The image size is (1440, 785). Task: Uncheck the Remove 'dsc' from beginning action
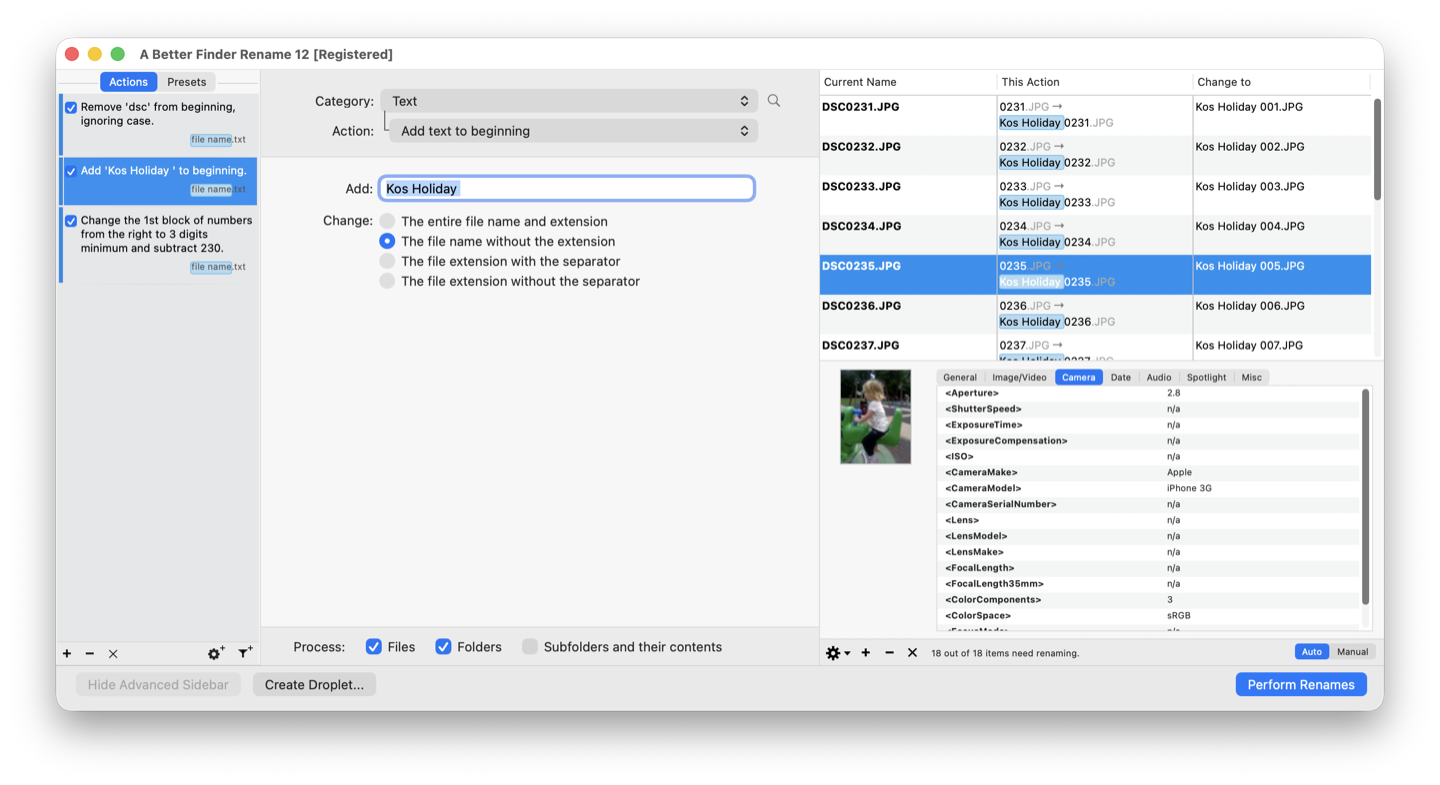pos(71,108)
